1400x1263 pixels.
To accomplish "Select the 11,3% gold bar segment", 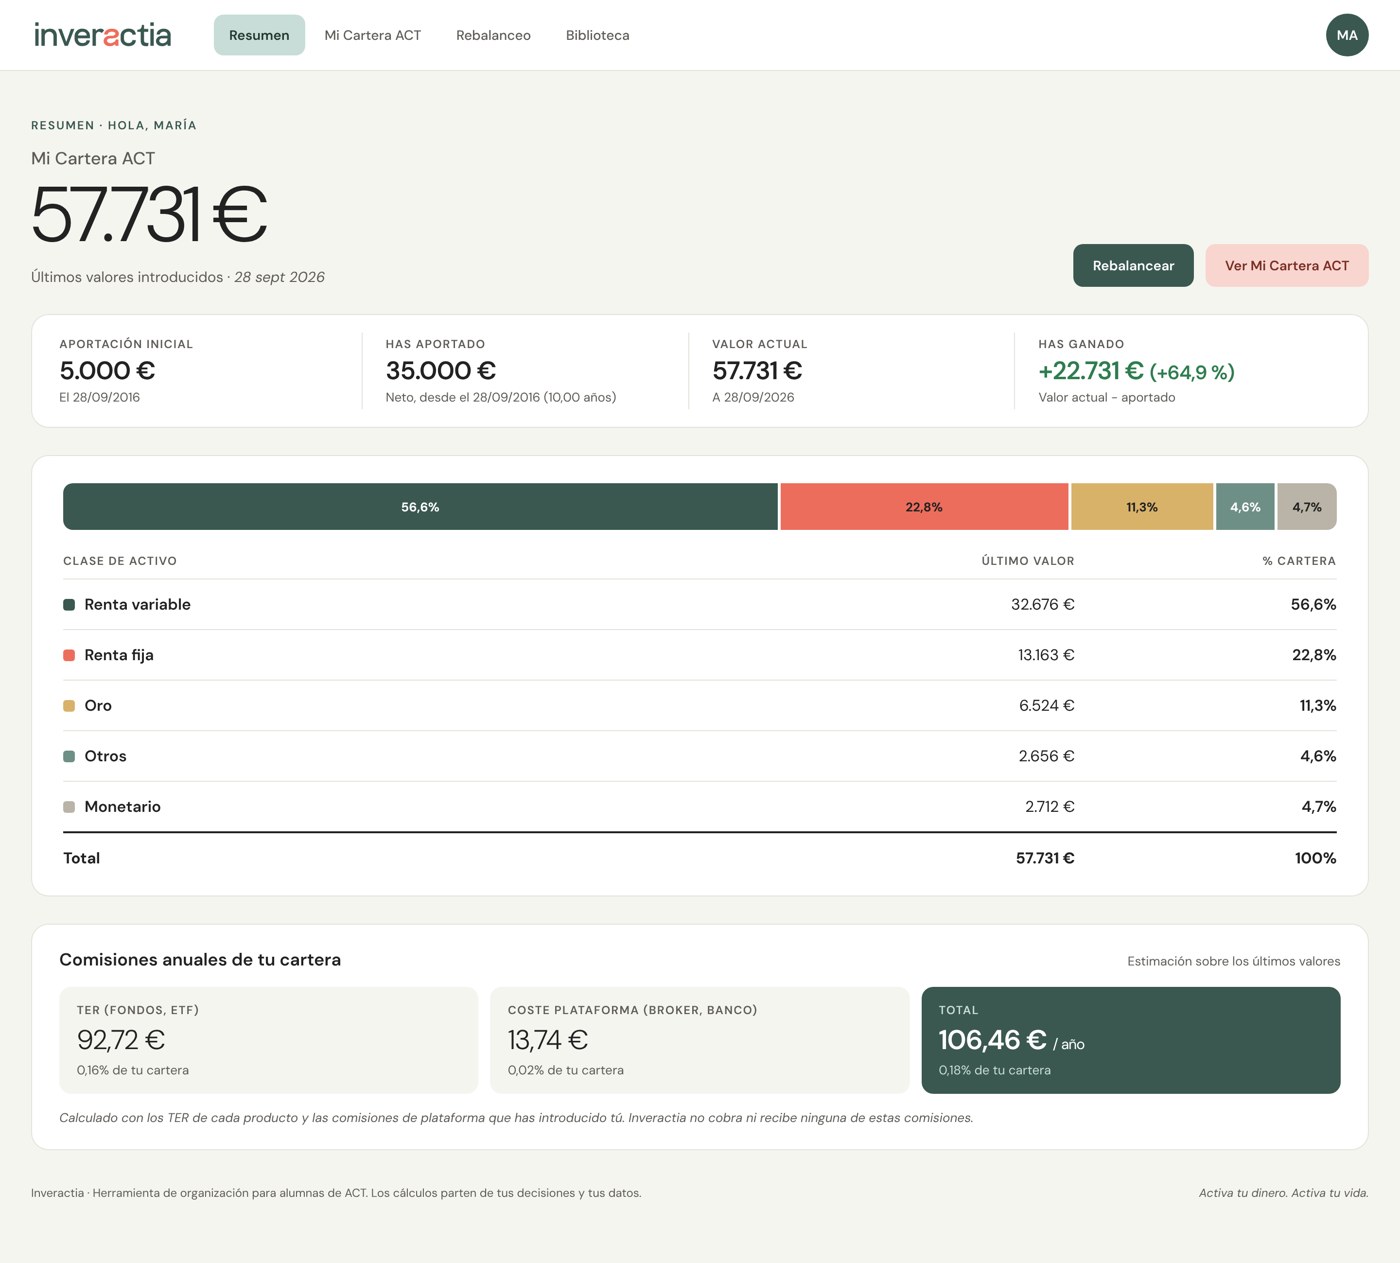I will click(x=1142, y=507).
